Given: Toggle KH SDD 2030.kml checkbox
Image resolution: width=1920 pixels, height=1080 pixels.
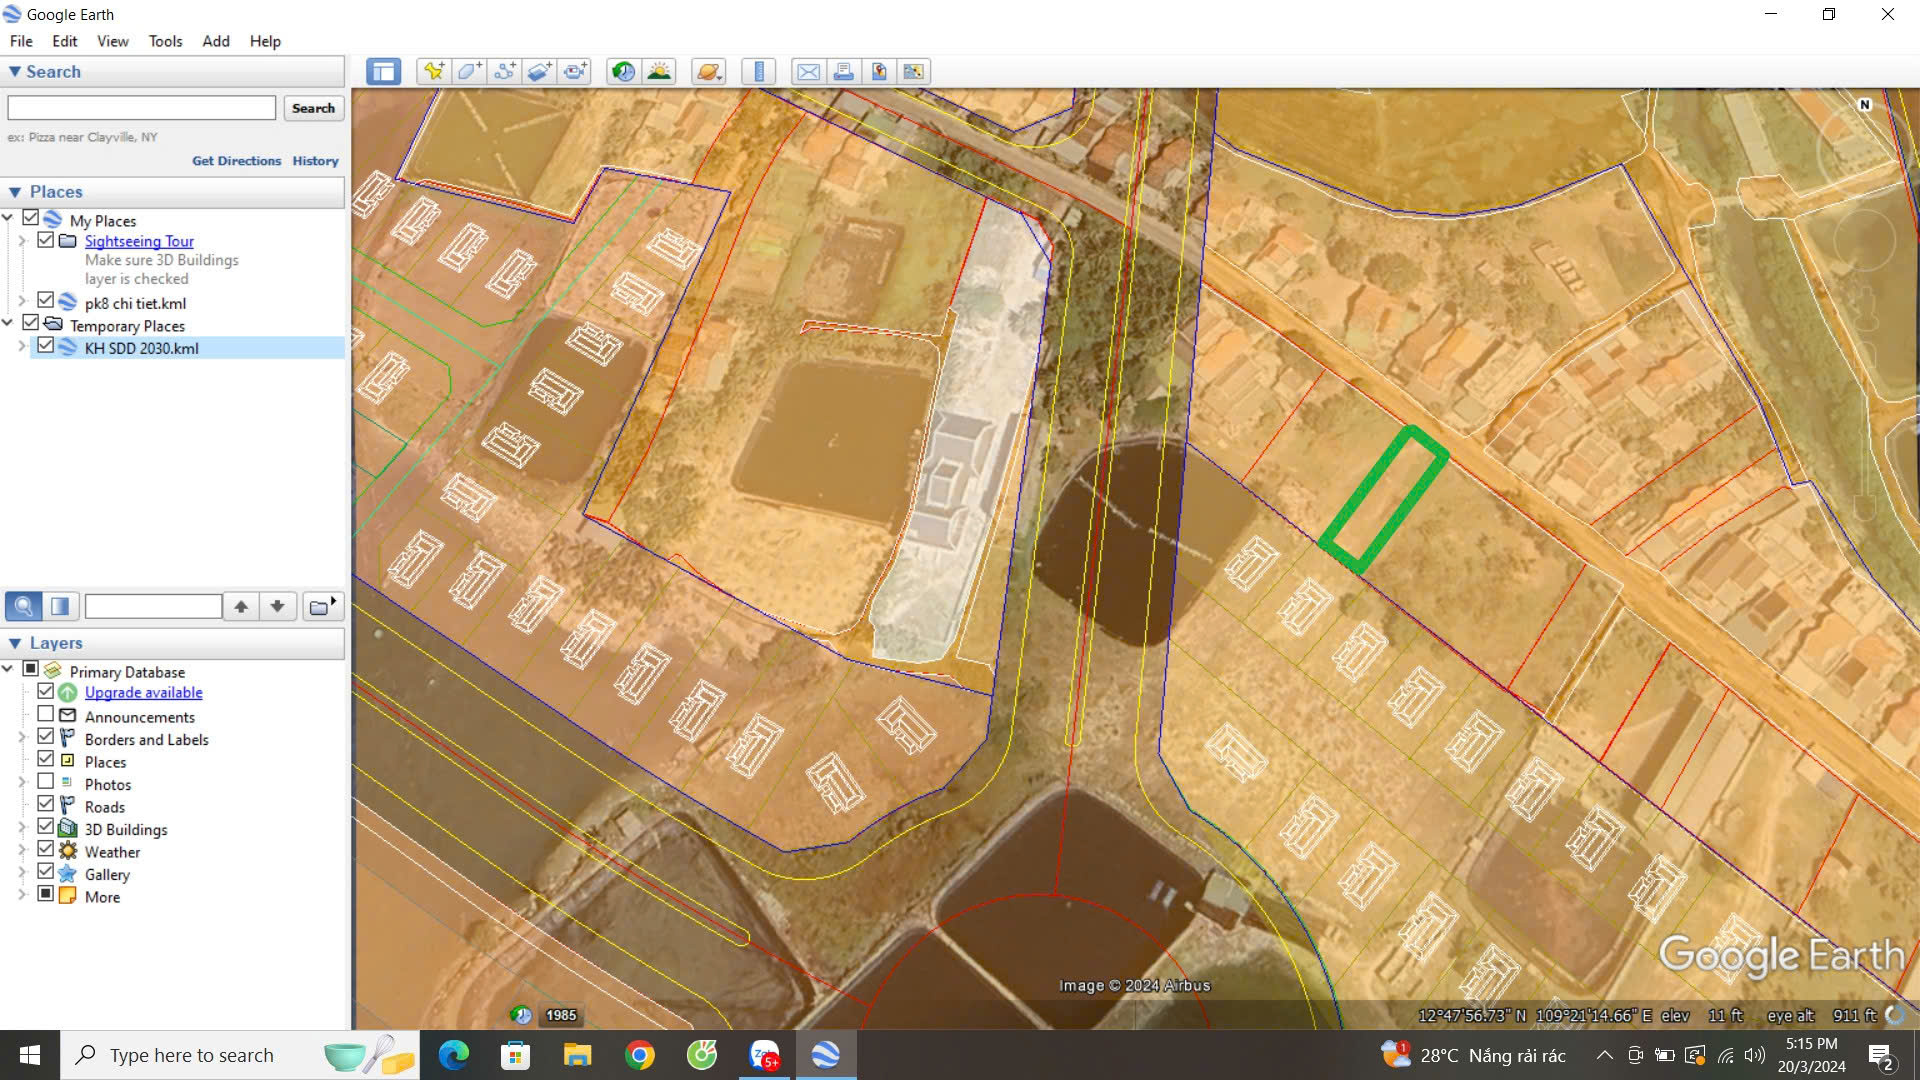Looking at the screenshot, I should coord(46,345).
